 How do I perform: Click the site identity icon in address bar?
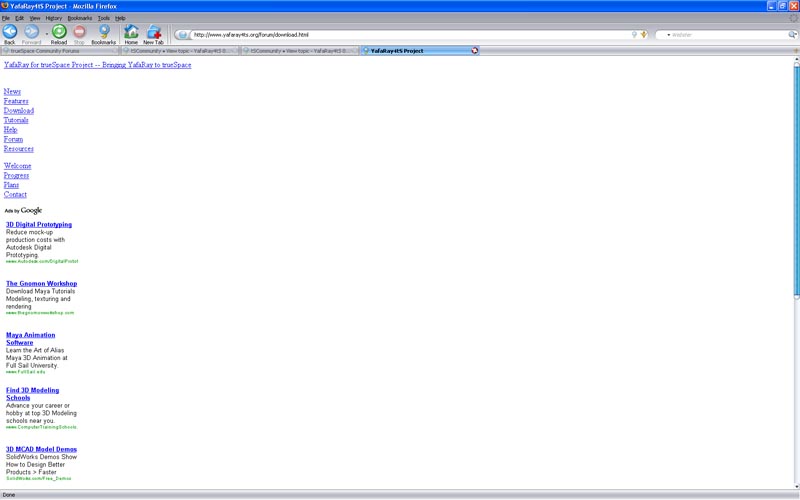182,35
